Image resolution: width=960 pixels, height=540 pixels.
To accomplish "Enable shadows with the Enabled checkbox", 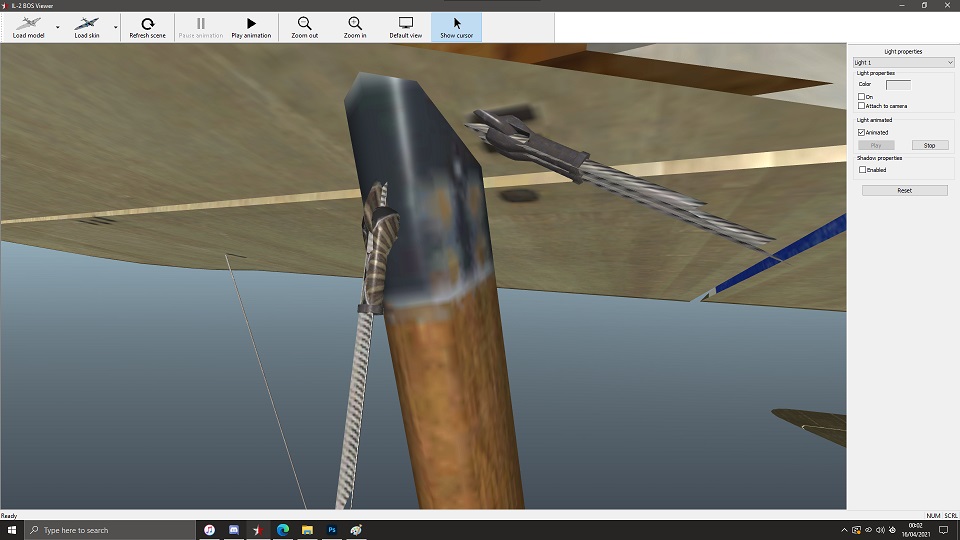I will (861, 170).
